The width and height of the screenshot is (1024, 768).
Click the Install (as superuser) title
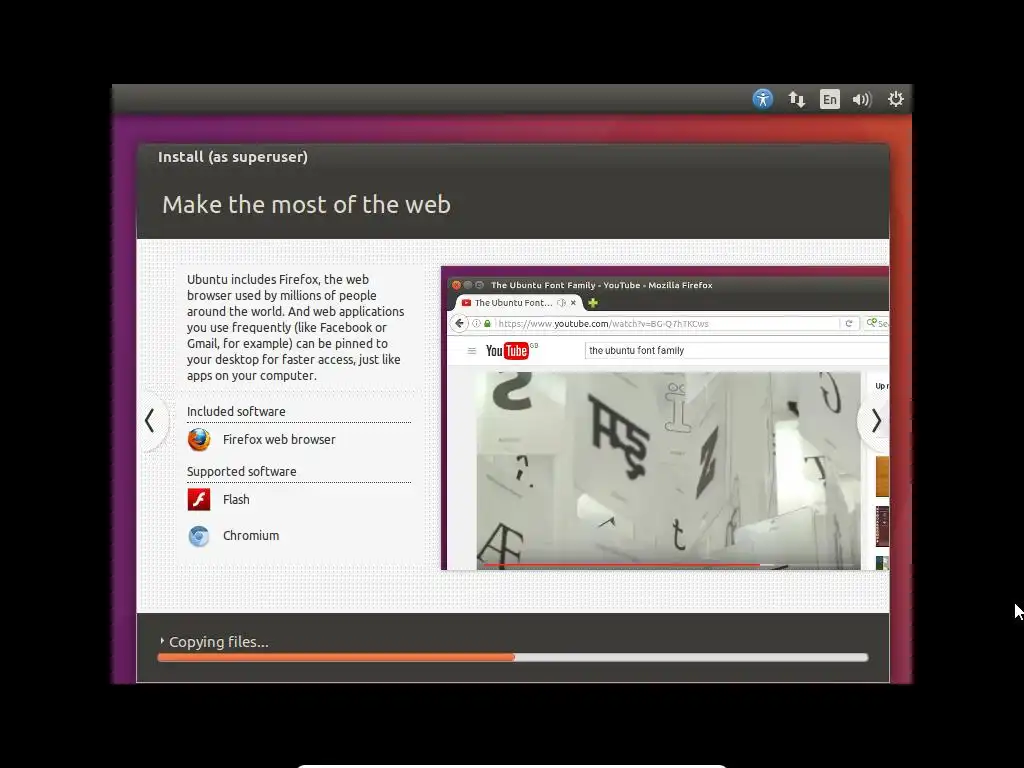232,157
